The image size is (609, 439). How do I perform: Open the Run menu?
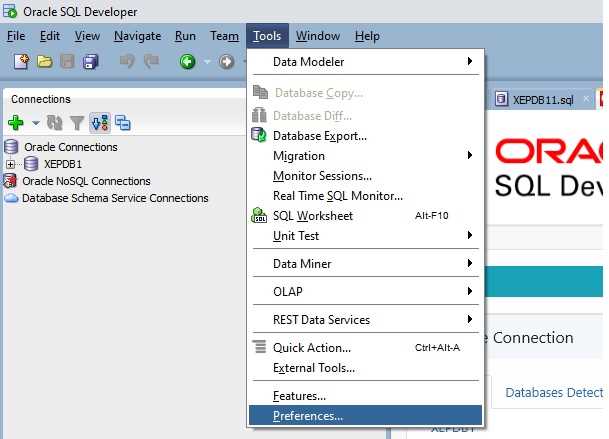185,36
